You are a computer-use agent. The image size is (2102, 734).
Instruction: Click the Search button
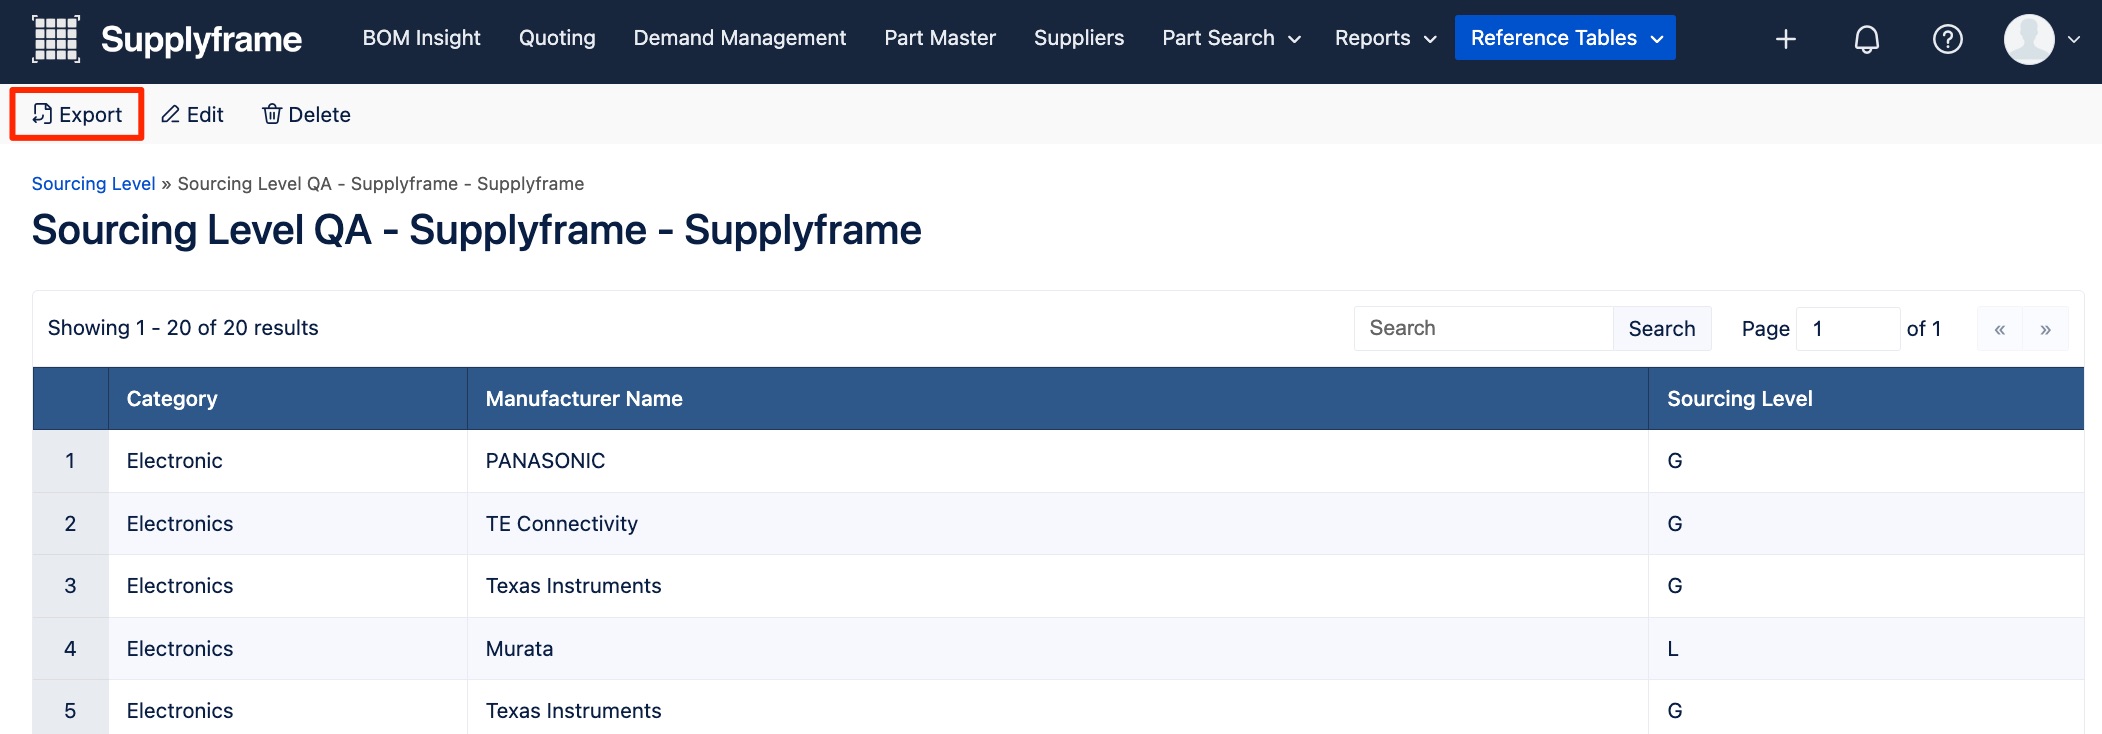coord(1662,328)
